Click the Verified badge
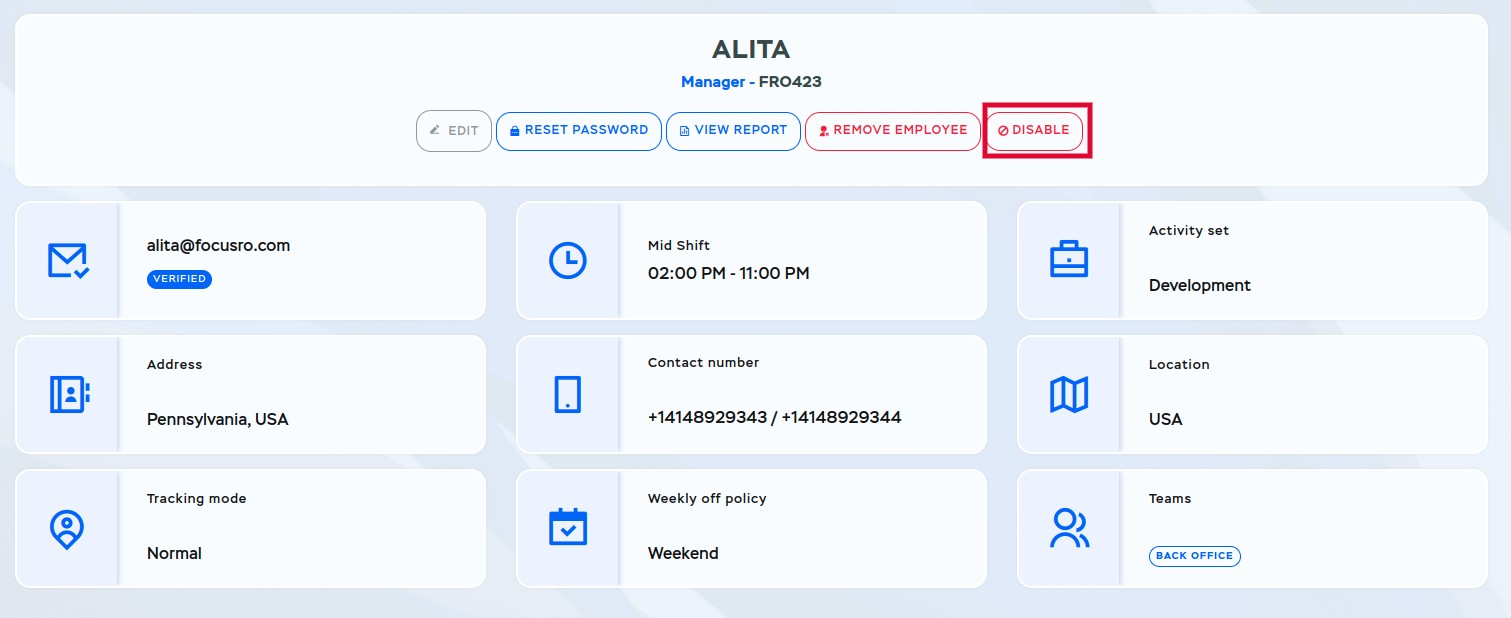The image size is (1511, 618). [x=179, y=279]
